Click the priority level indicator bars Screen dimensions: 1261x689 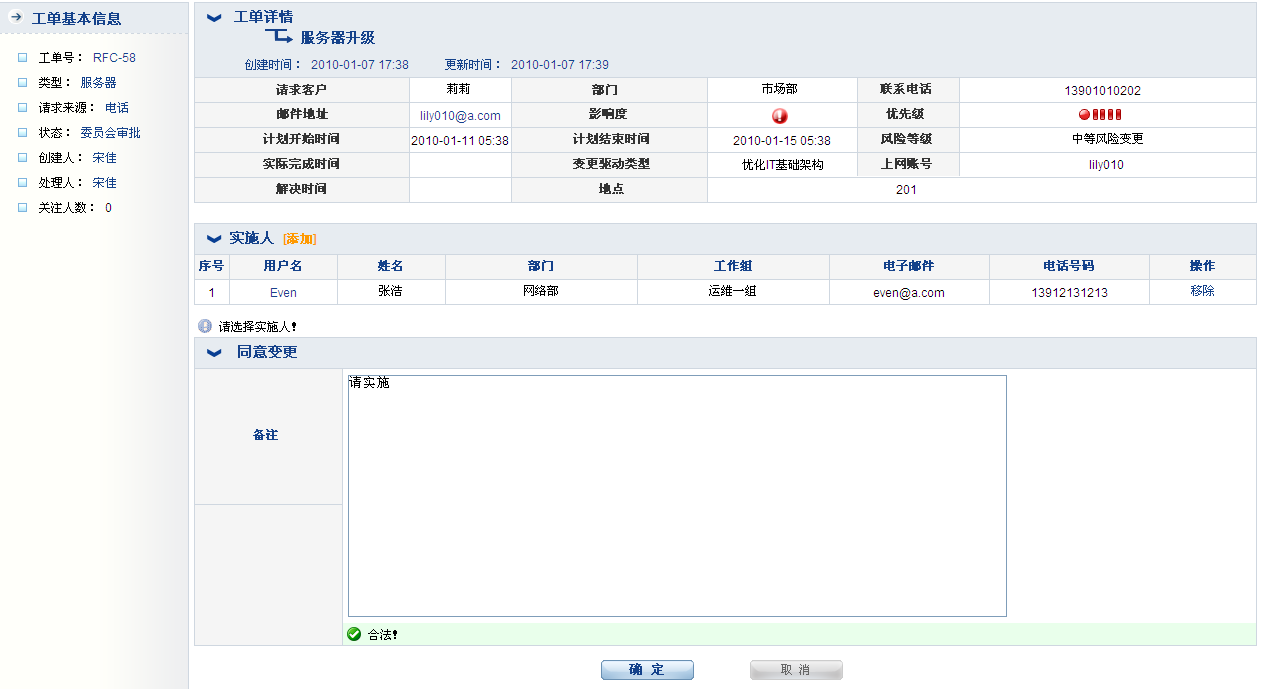1100,115
